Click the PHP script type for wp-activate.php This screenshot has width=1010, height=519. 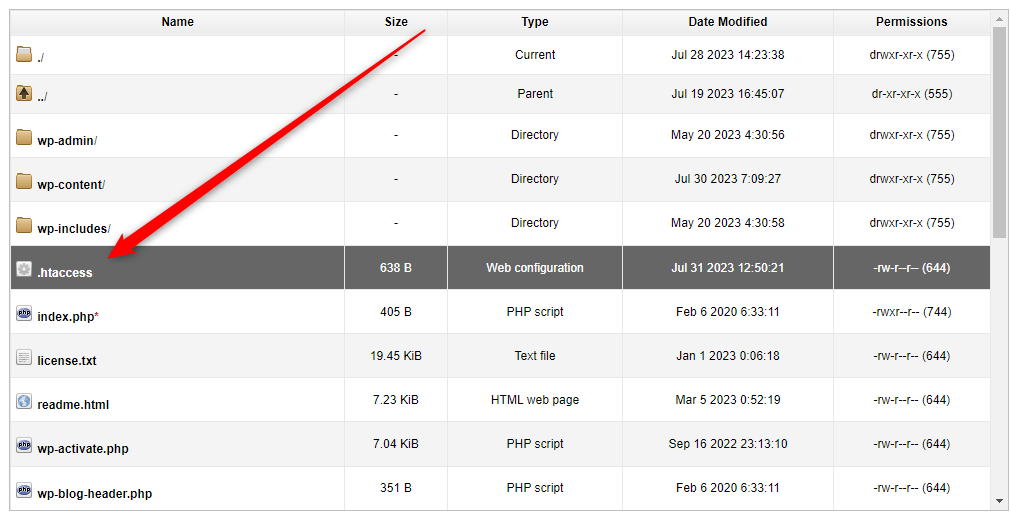point(535,444)
